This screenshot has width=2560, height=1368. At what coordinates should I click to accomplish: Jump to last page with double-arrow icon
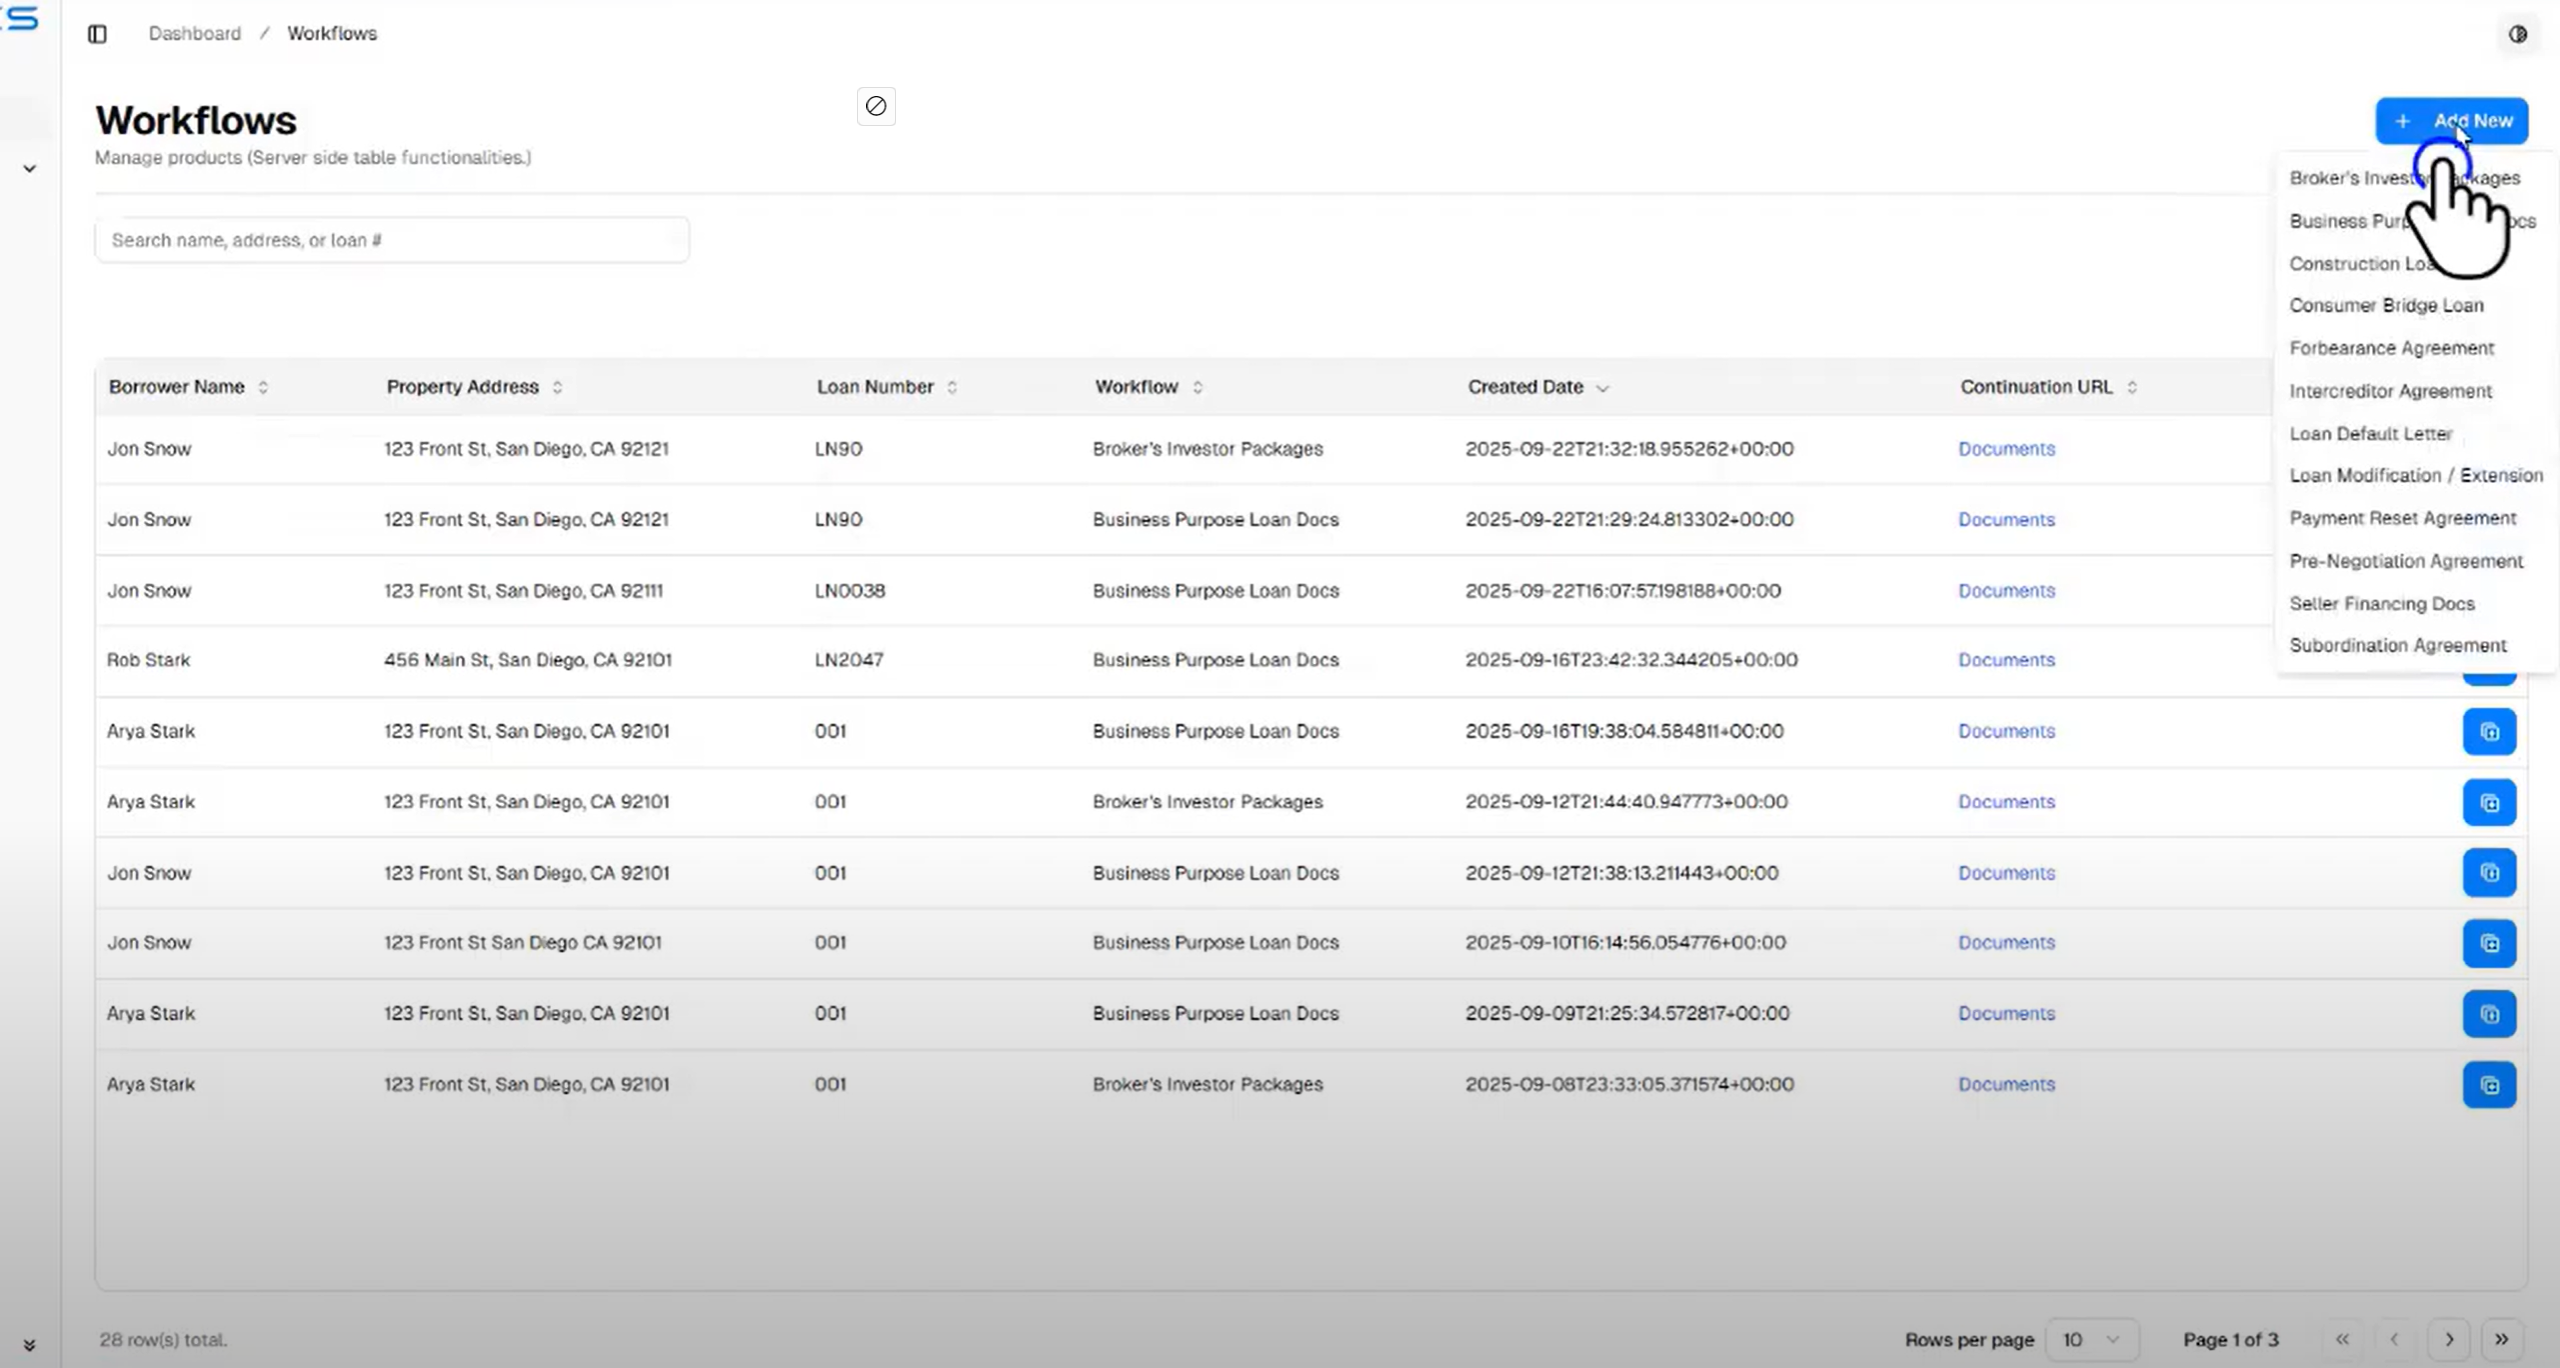coord(2503,1339)
